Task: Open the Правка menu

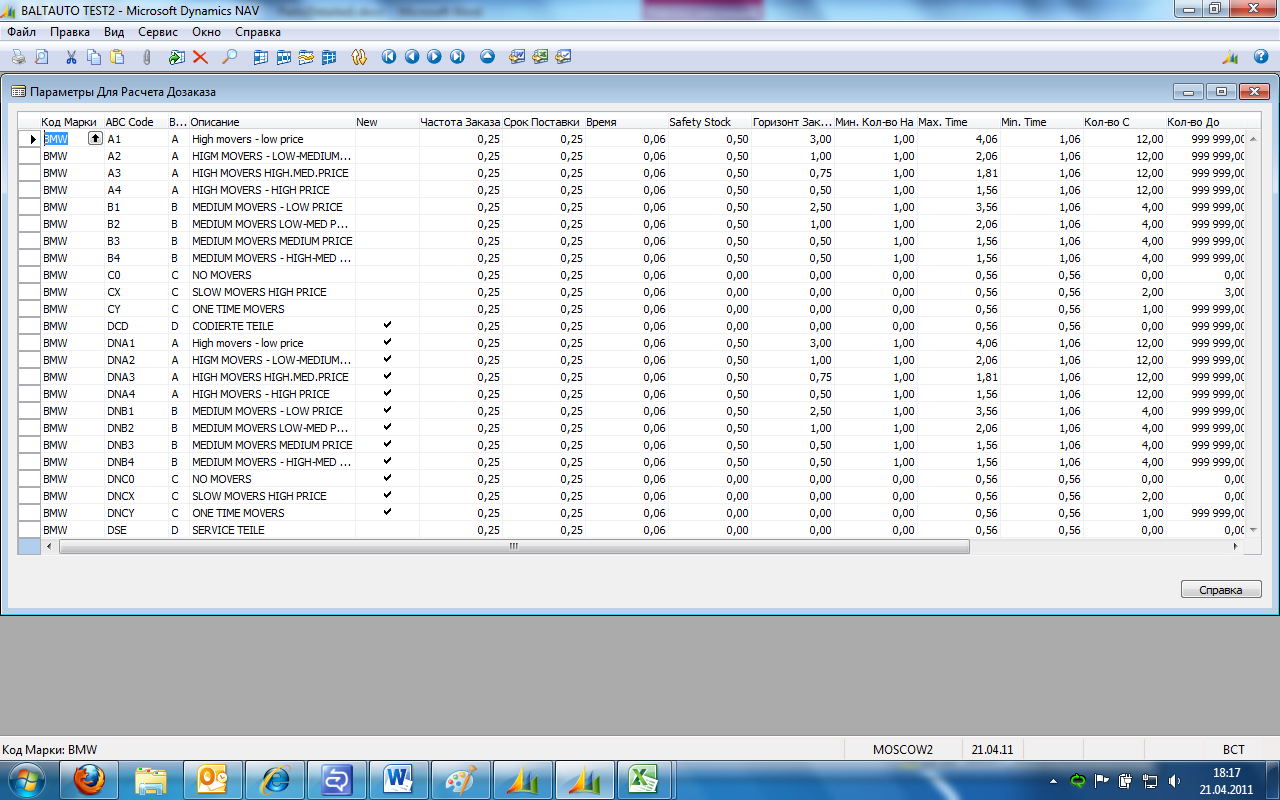Action: 70,32
